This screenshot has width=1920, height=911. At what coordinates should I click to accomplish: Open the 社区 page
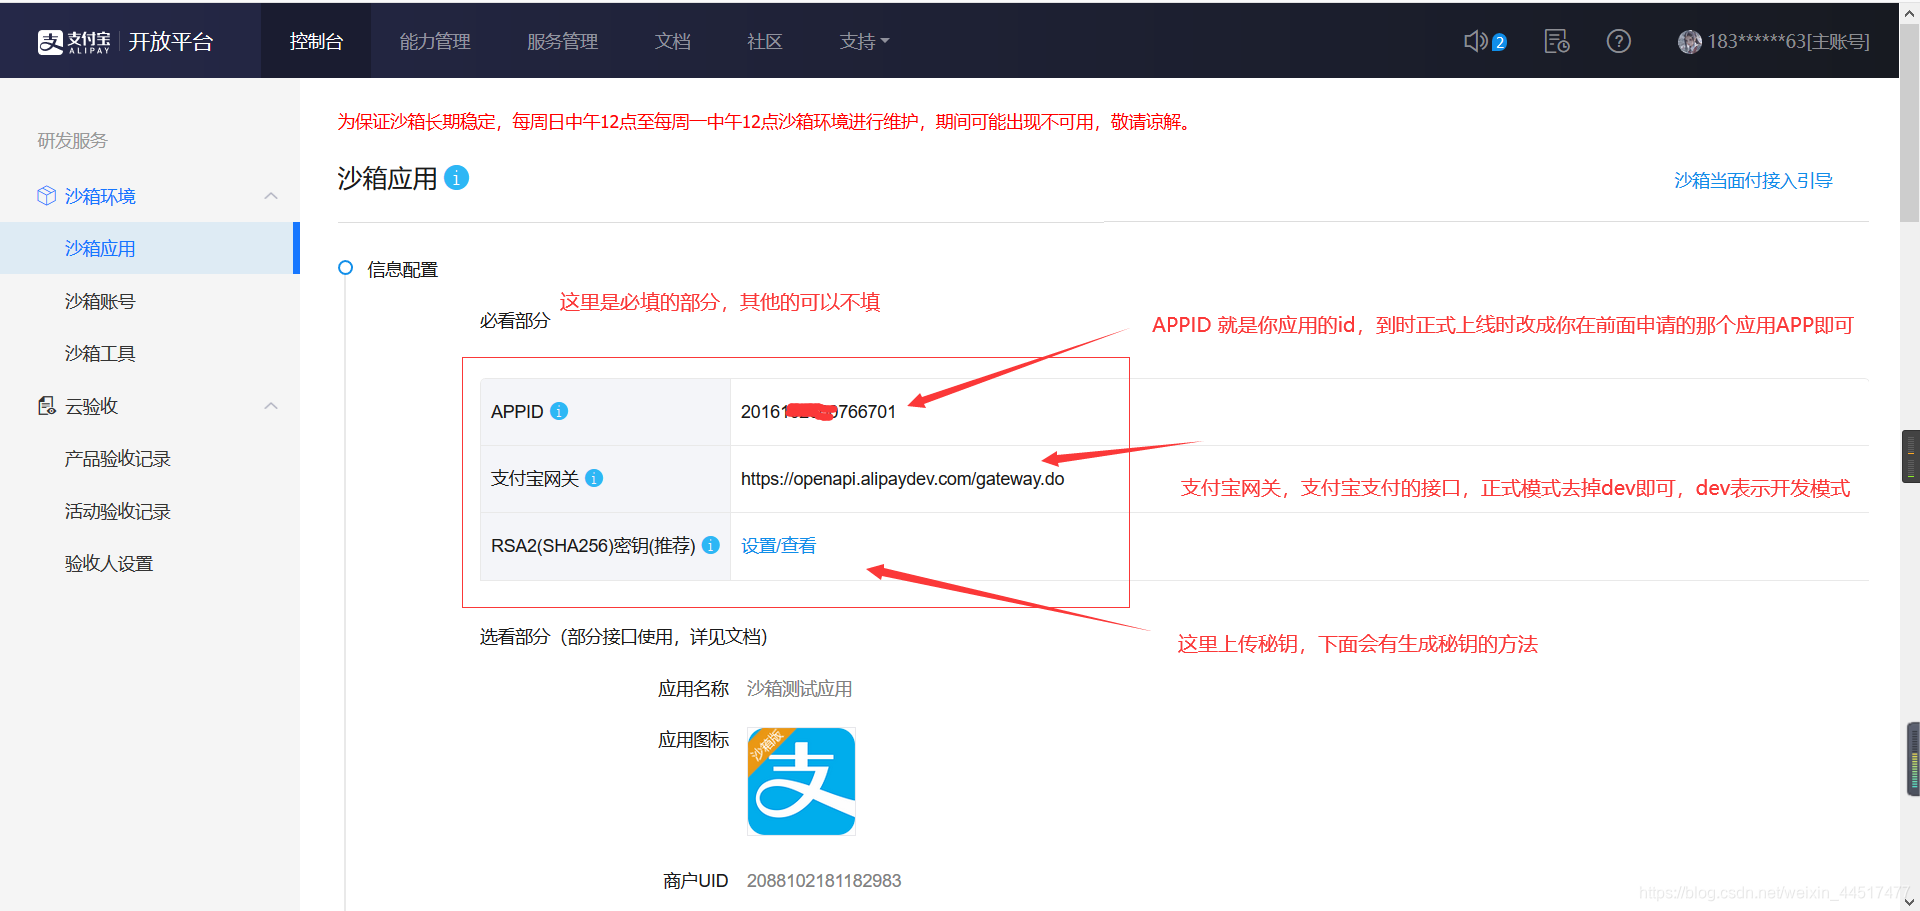click(765, 41)
